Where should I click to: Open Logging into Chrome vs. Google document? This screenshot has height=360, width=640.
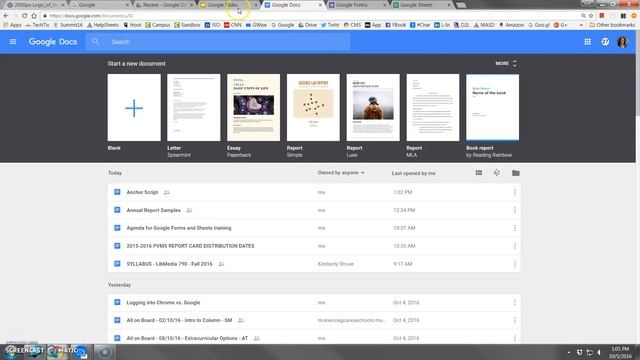click(163, 302)
